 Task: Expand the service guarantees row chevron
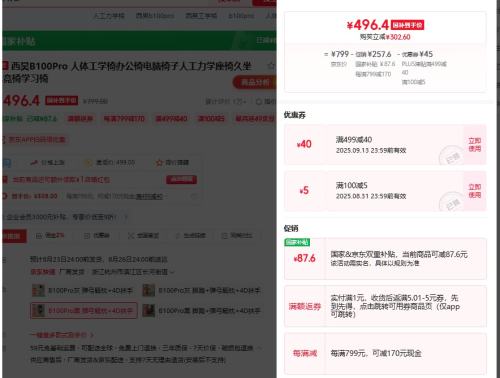click(x=259, y=348)
